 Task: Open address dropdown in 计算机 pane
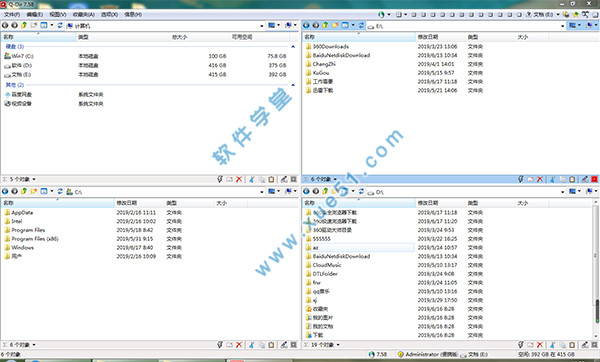pos(262,26)
